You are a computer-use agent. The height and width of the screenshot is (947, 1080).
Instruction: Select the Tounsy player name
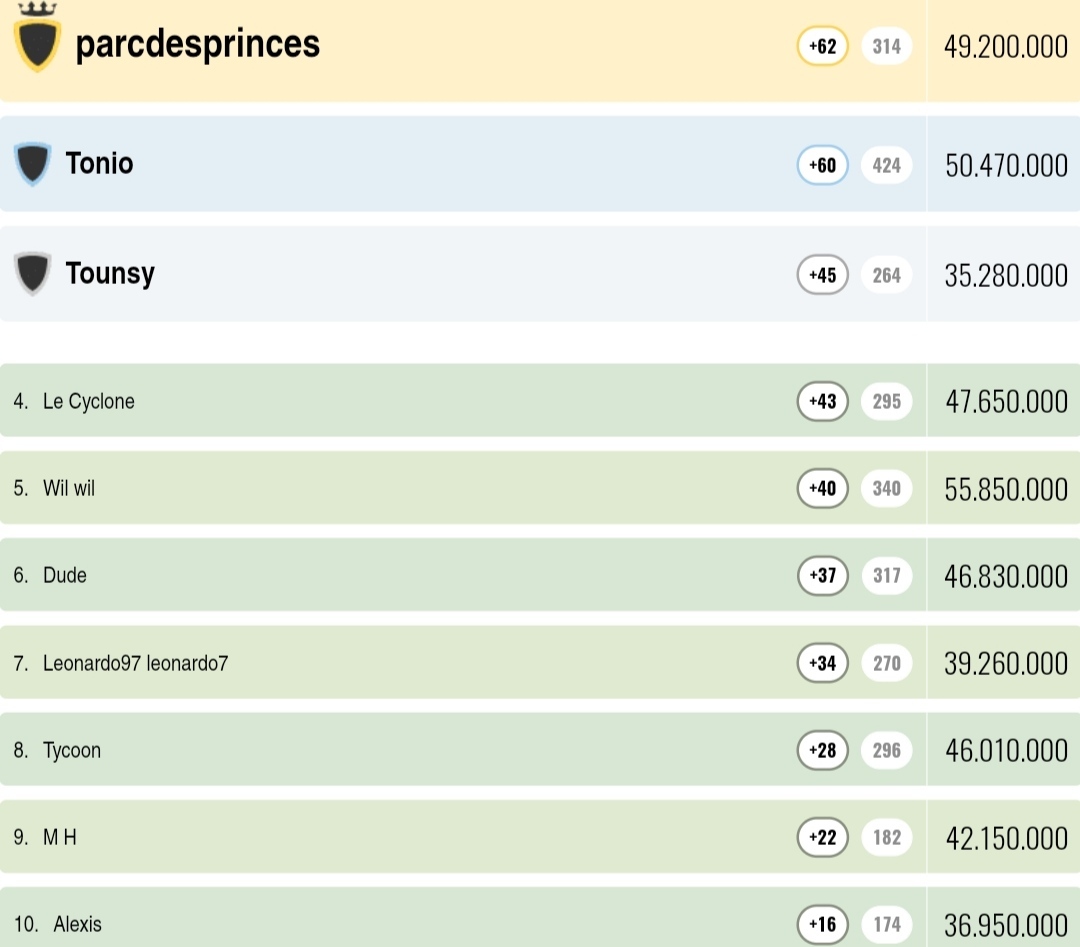coord(110,273)
